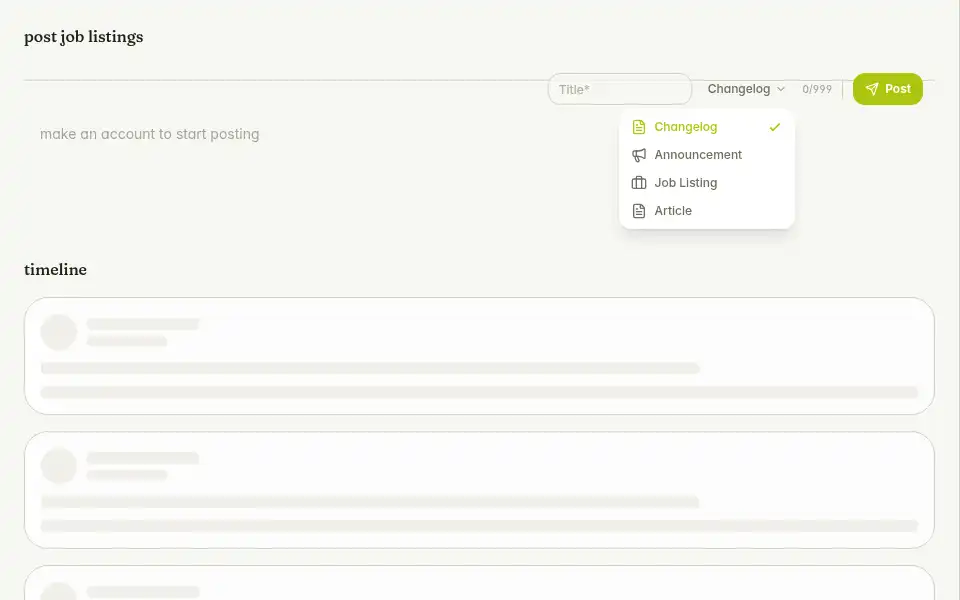Click the Changelog document icon in dropdown
The height and width of the screenshot is (600, 960).
click(x=639, y=127)
